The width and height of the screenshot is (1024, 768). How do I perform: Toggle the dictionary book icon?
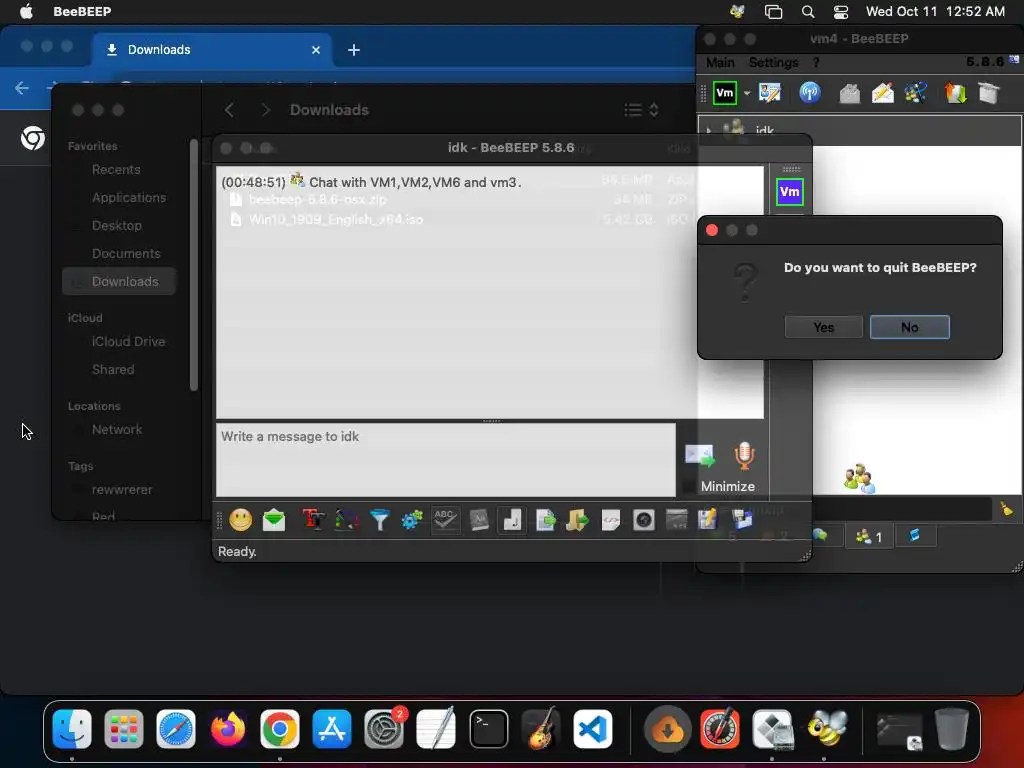click(479, 520)
